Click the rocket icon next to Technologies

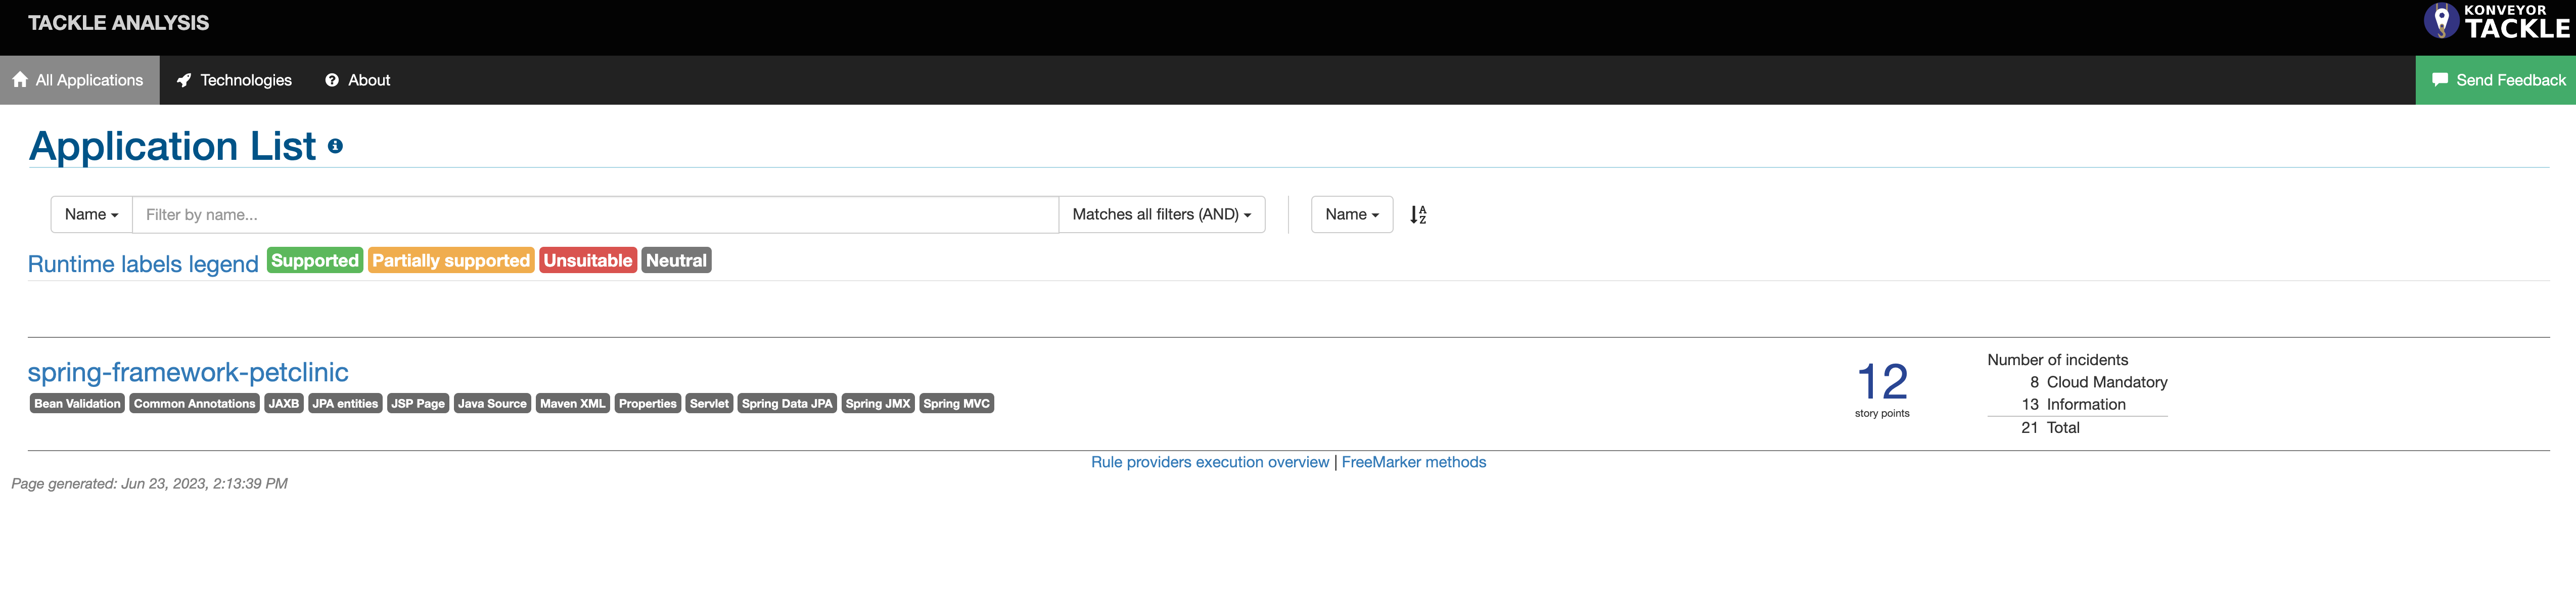pyautogui.click(x=184, y=81)
